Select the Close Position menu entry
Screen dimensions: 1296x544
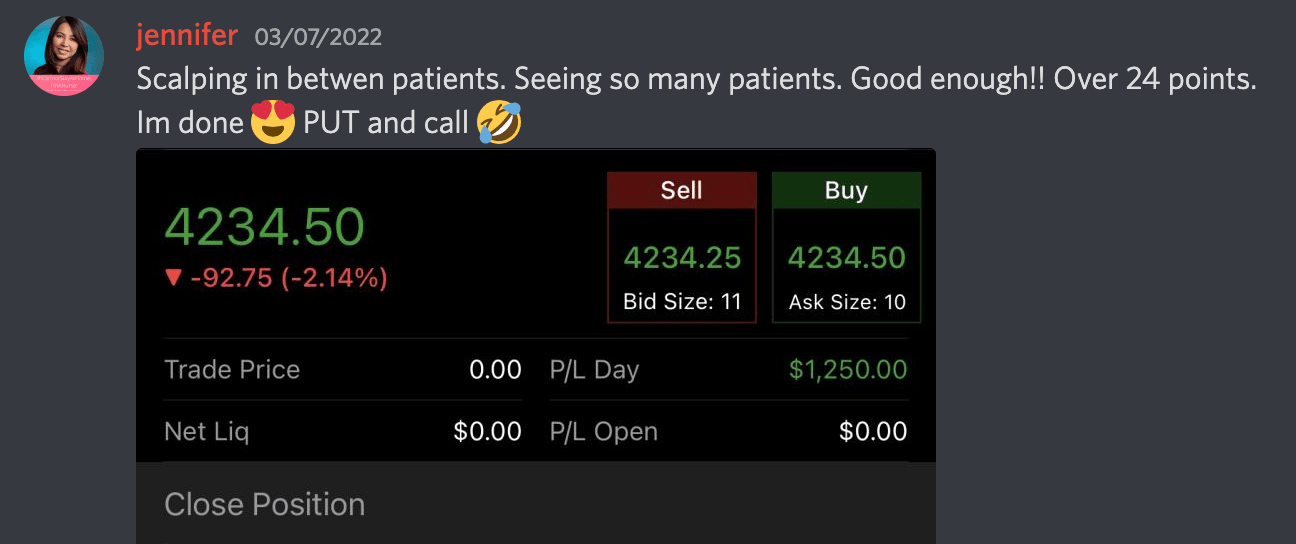[264, 504]
